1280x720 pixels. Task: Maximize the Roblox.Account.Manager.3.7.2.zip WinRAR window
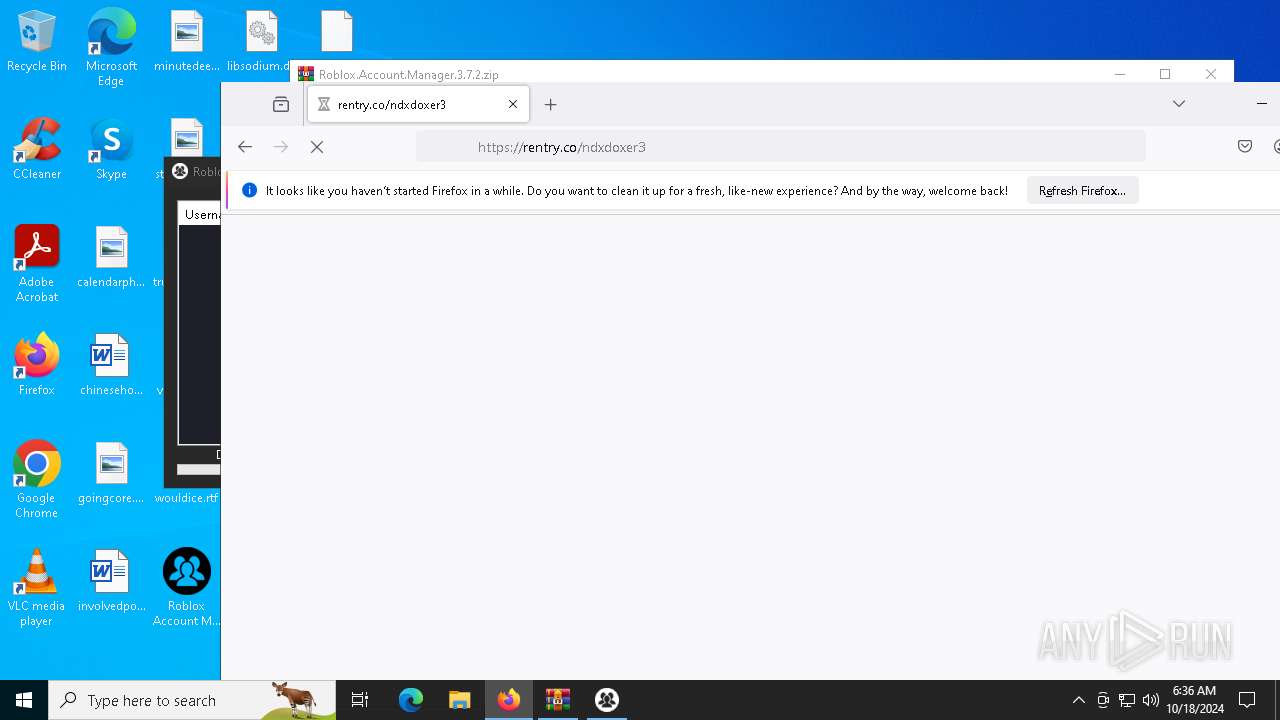[1165, 74]
